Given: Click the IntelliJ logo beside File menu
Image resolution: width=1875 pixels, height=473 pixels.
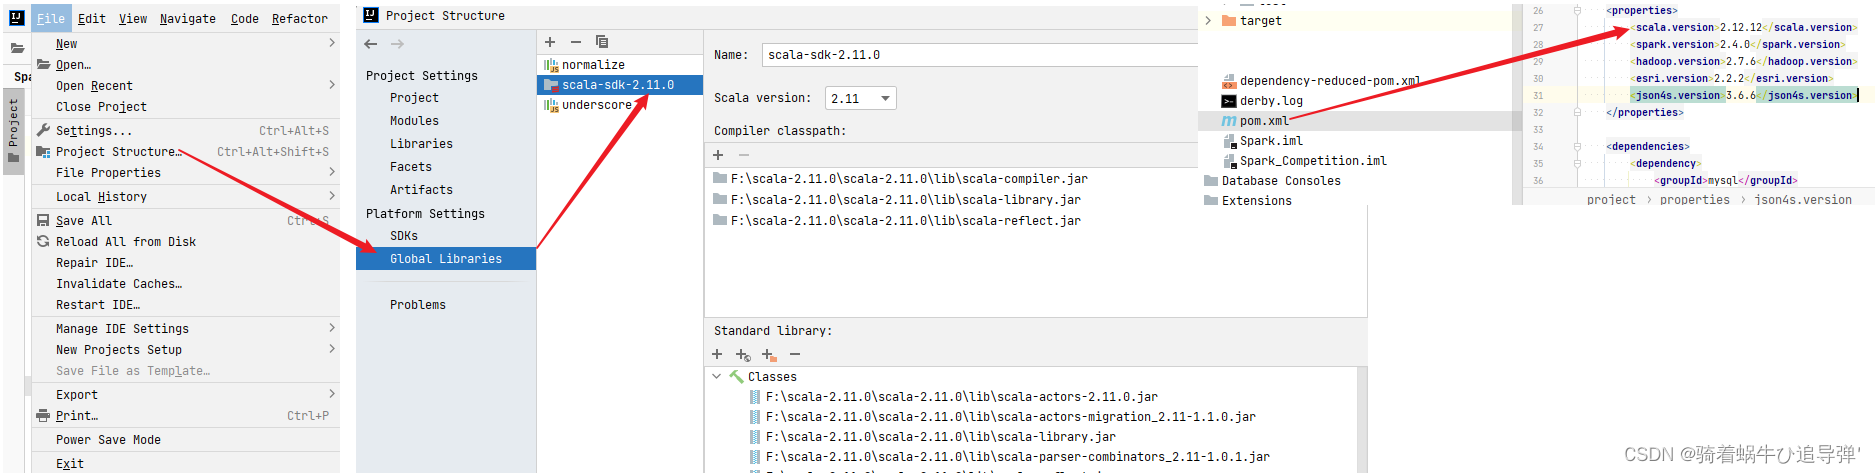Looking at the screenshot, I should [17, 17].
